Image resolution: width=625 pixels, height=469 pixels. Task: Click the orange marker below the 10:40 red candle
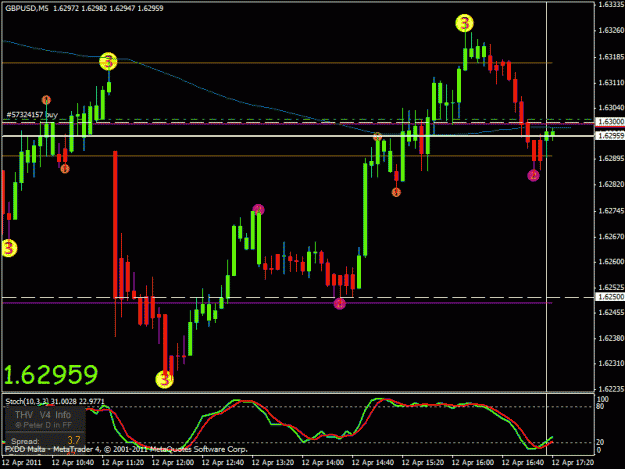pyautogui.click(x=65, y=169)
